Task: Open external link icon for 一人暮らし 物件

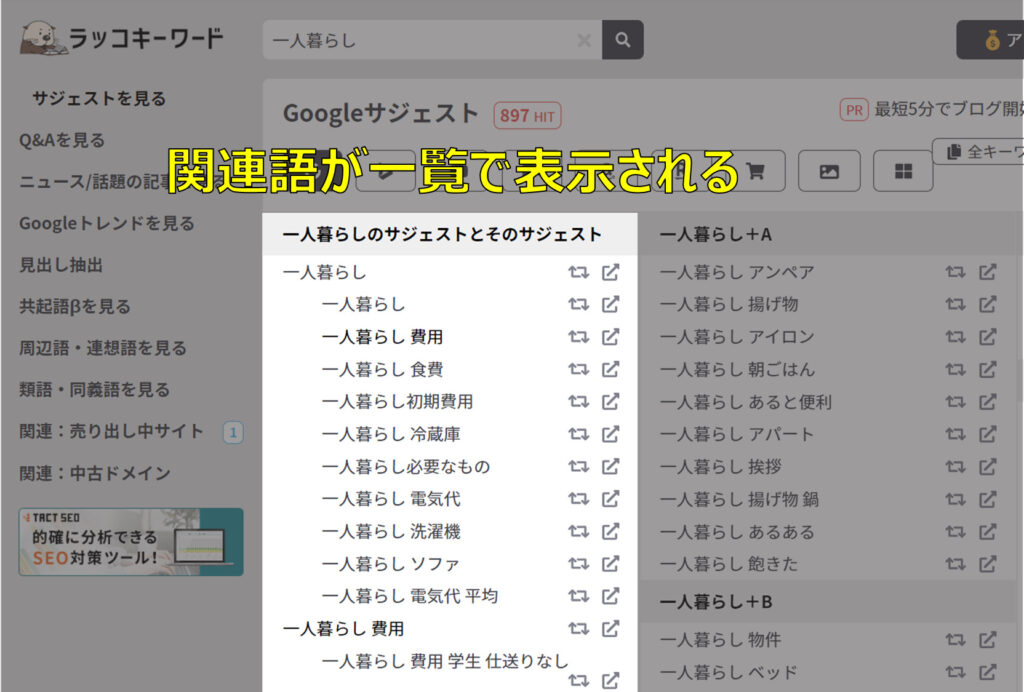Action: pos(987,639)
